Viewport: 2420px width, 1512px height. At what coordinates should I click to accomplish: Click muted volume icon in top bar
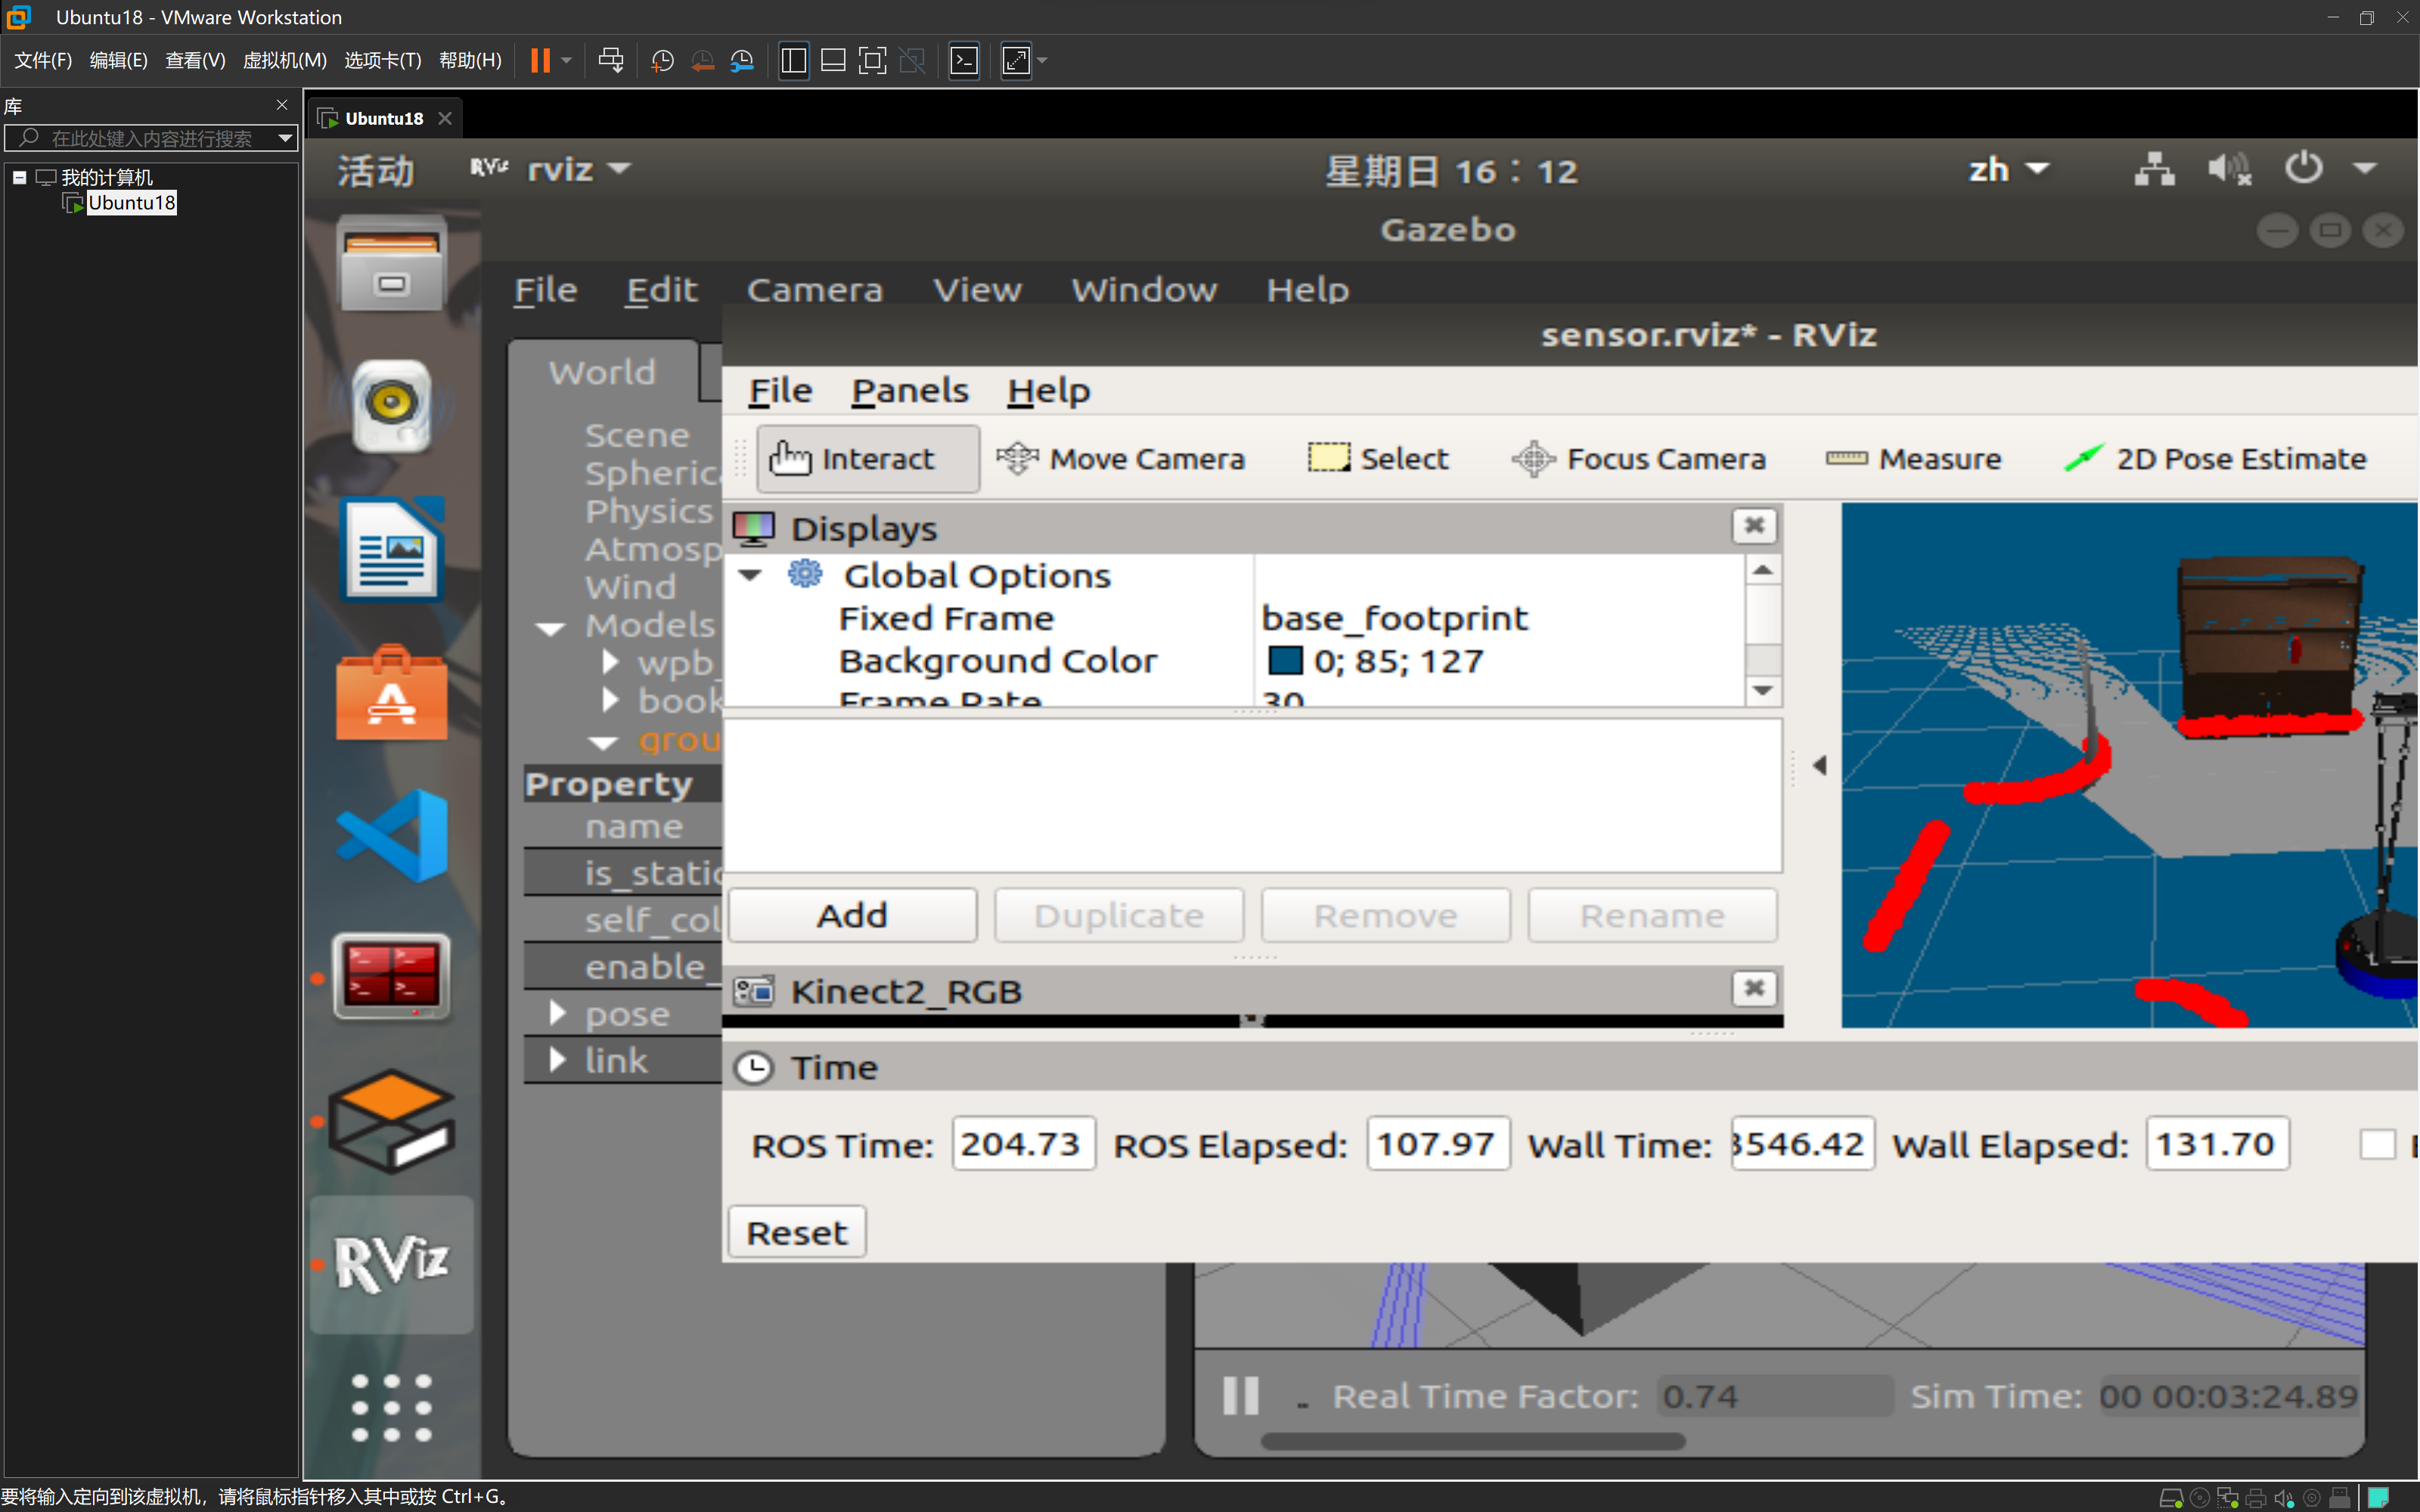point(2229,169)
